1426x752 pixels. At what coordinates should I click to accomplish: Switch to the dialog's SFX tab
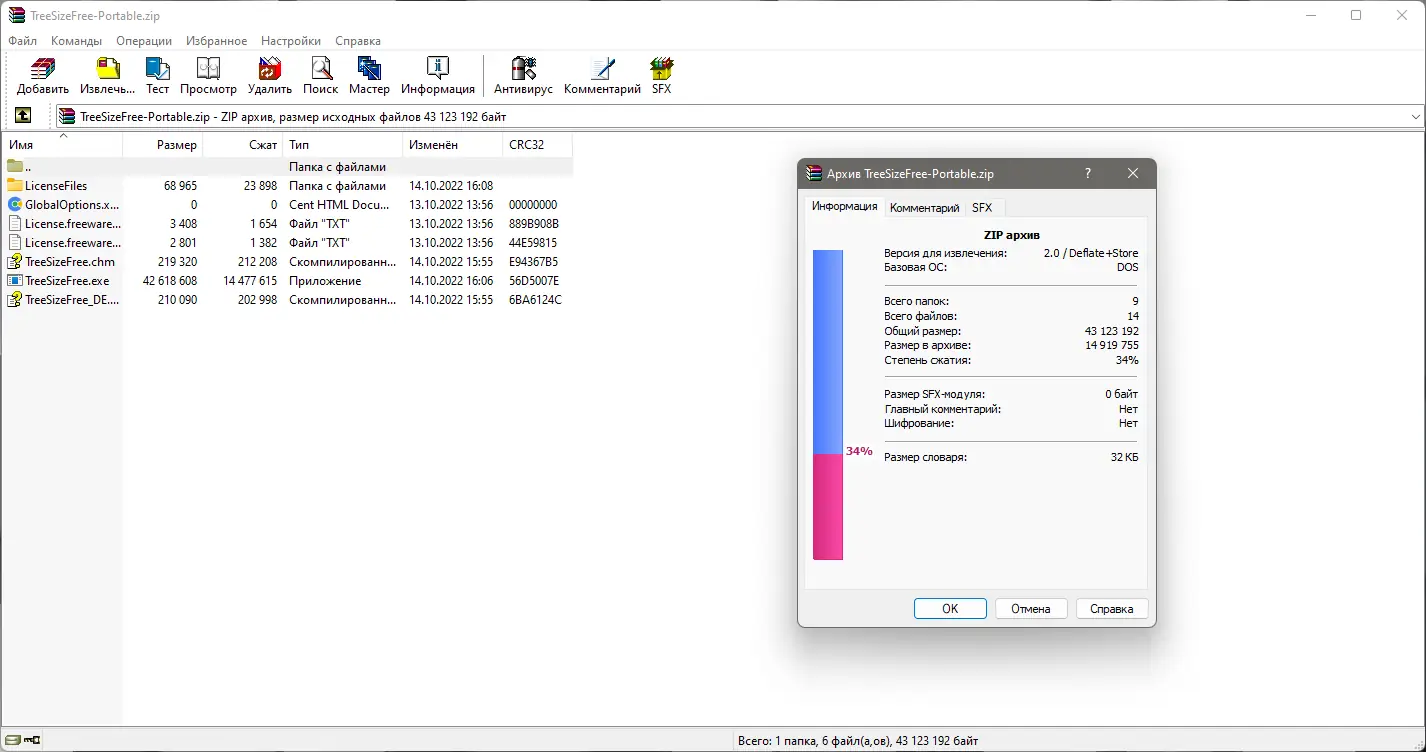pos(982,207)
